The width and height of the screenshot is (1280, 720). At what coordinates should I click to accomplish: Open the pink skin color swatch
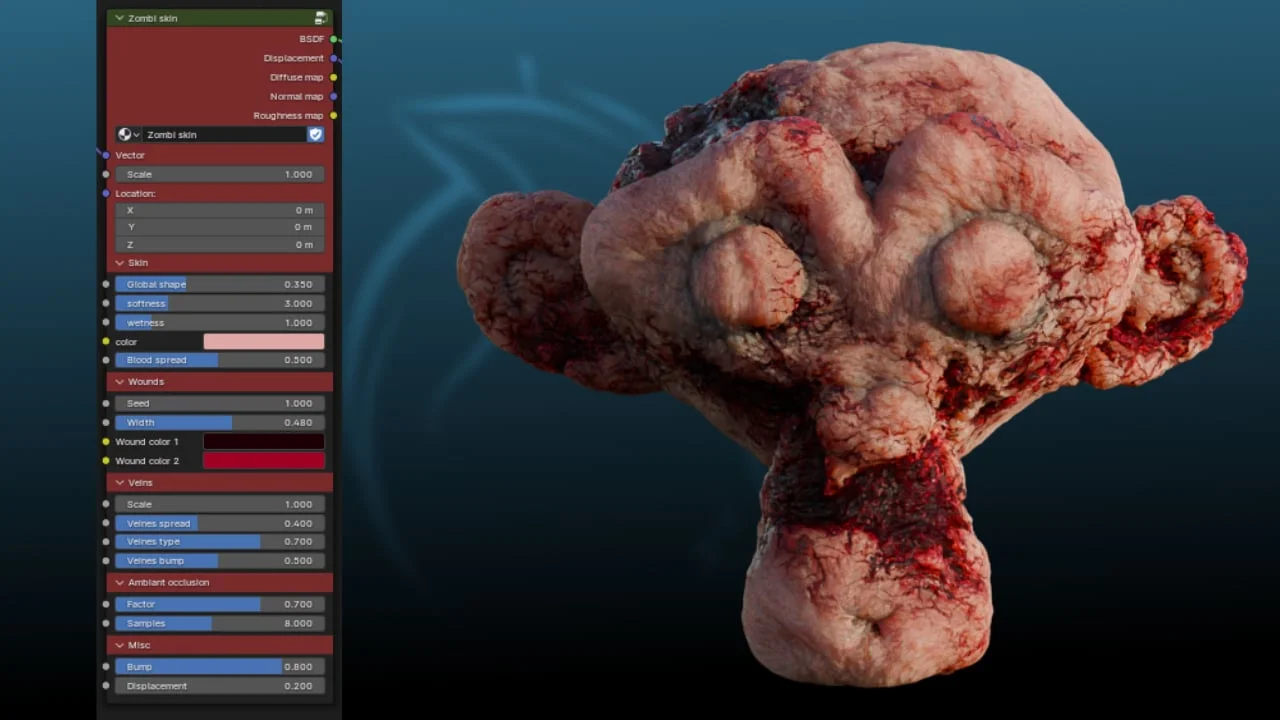(263, 341)
